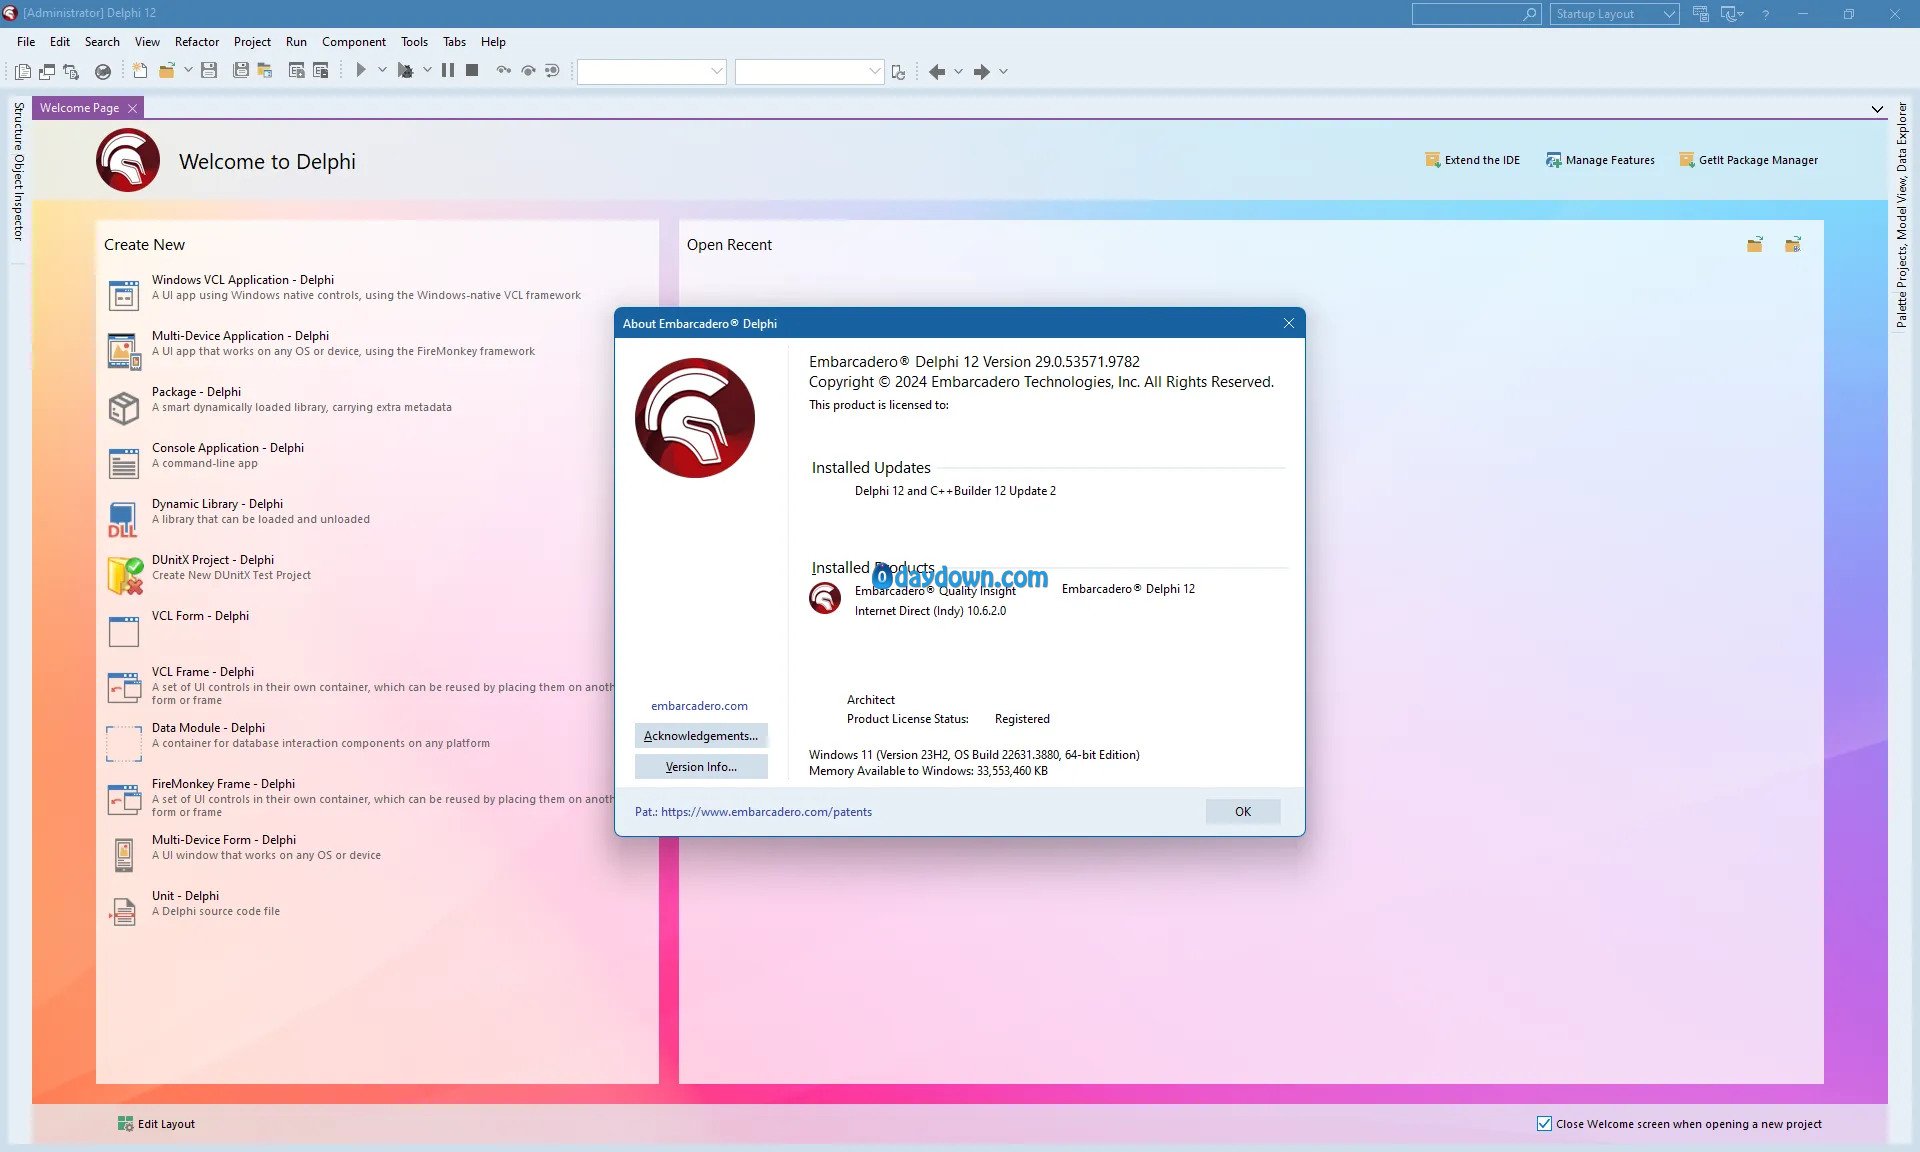Close the Welcome Page tab

click(132, 108)
